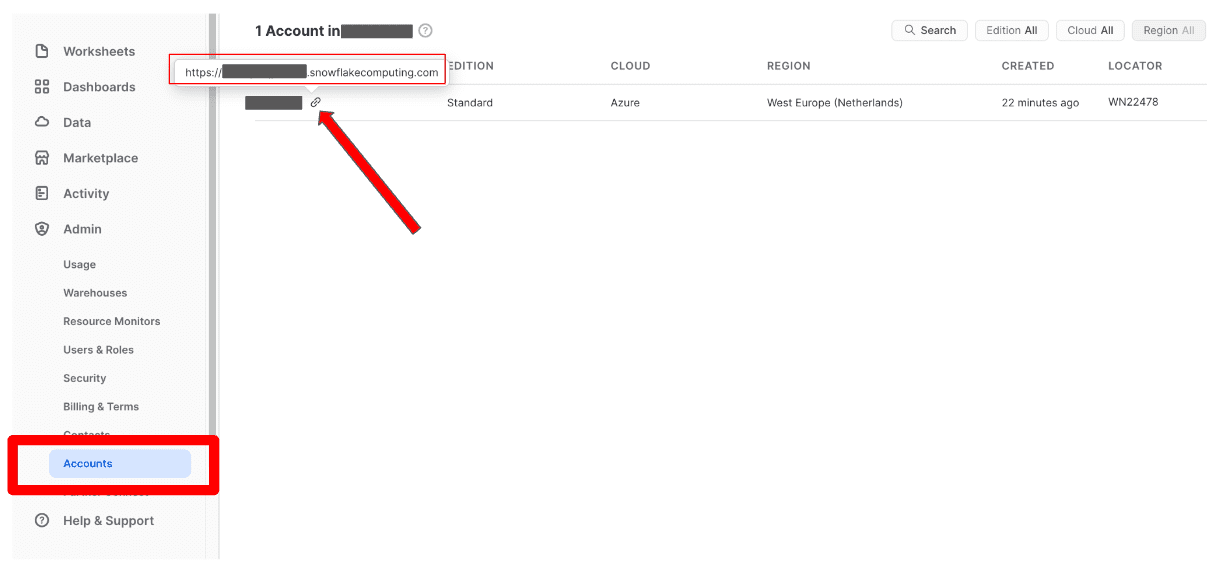Click the account URL link icon

[x=316, y=102]
